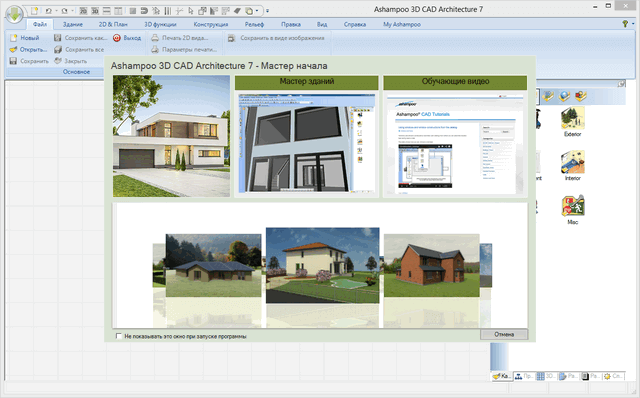Click the undo arrow in quick access toolbar
Image resolution: width=640 pixels, height=398 pixels.
(48, 11)
